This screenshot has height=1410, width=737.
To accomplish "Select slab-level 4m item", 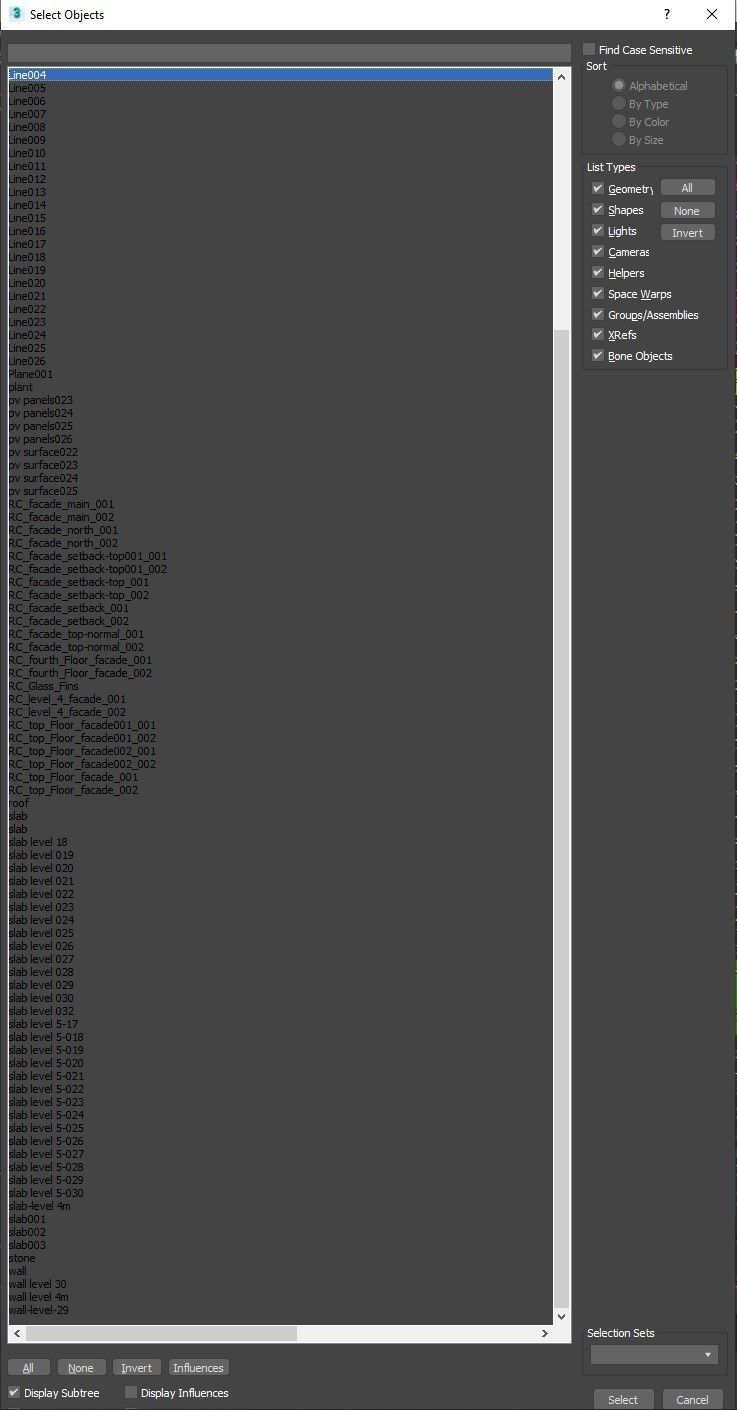I will coord(280,1206).
